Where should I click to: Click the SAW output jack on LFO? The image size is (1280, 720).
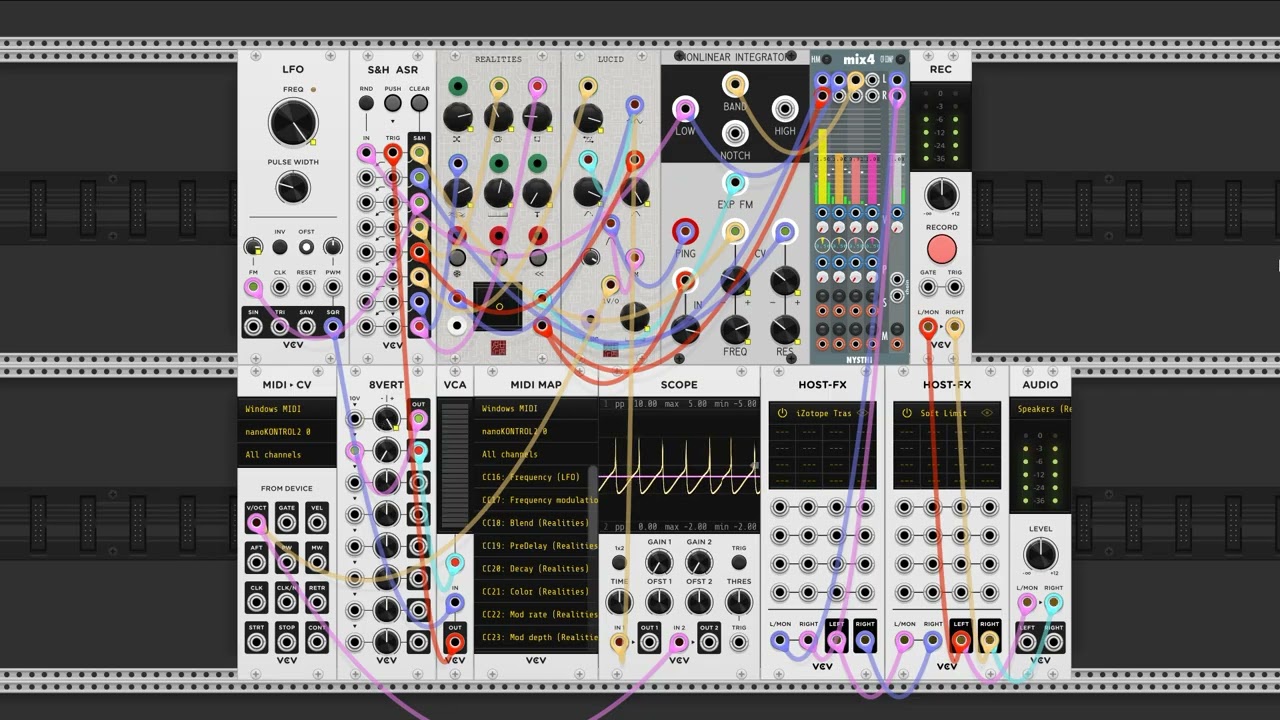306,327
